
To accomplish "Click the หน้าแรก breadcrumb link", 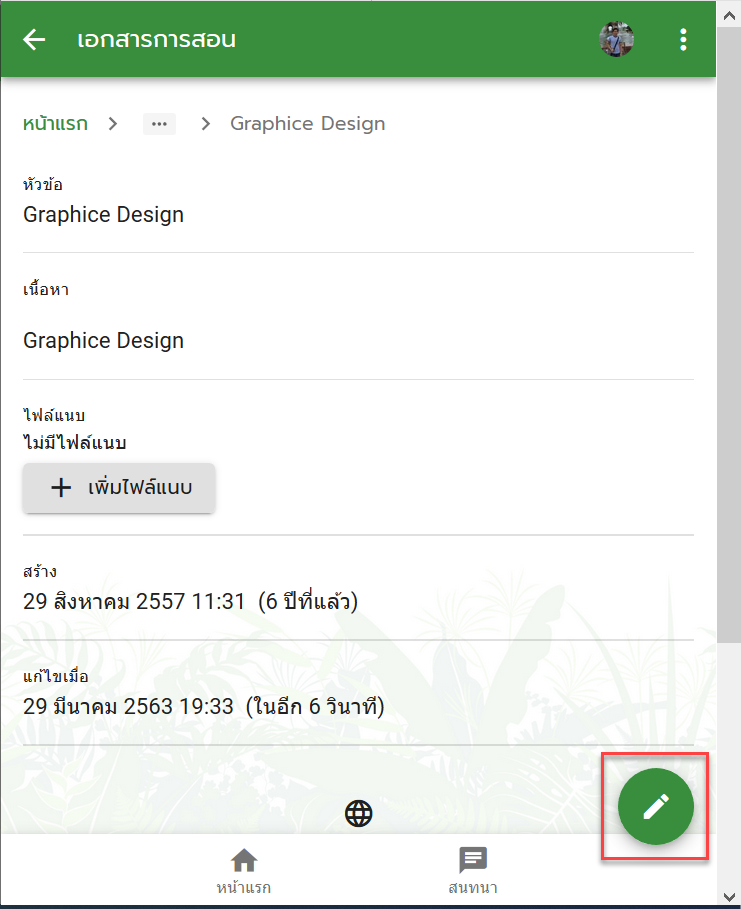I will point(55,123).
